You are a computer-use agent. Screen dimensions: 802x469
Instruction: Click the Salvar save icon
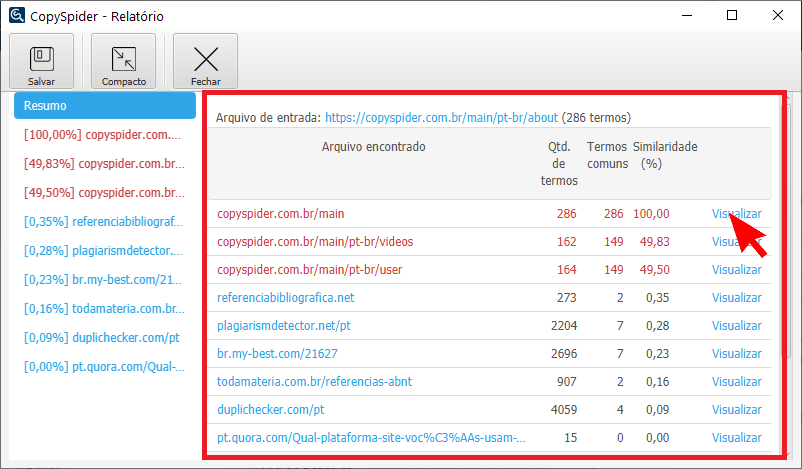click(41, 61)
